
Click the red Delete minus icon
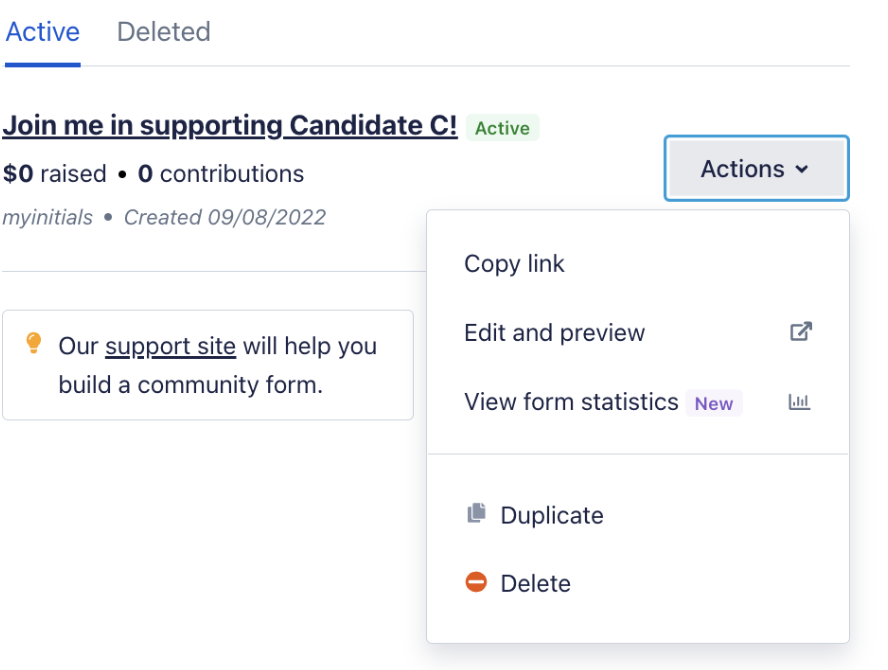pyautogui.click(x=477, y=582)
